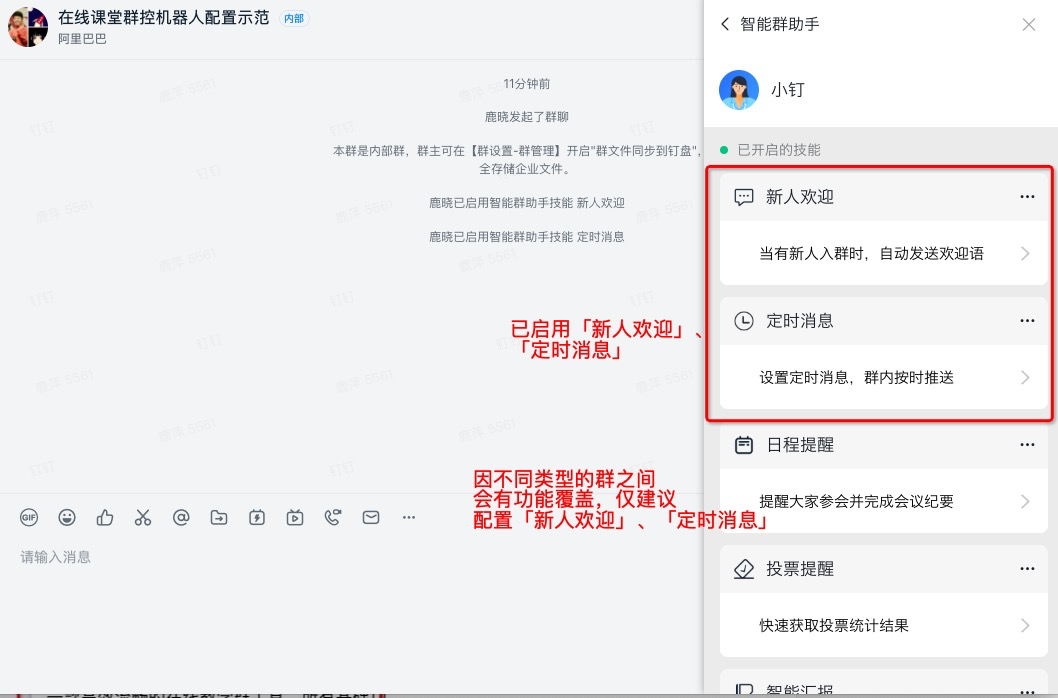Click the 新人欢迎 speech bubble icon
1058x698 pixels.
pyautogui.click(x=744, y=197)
